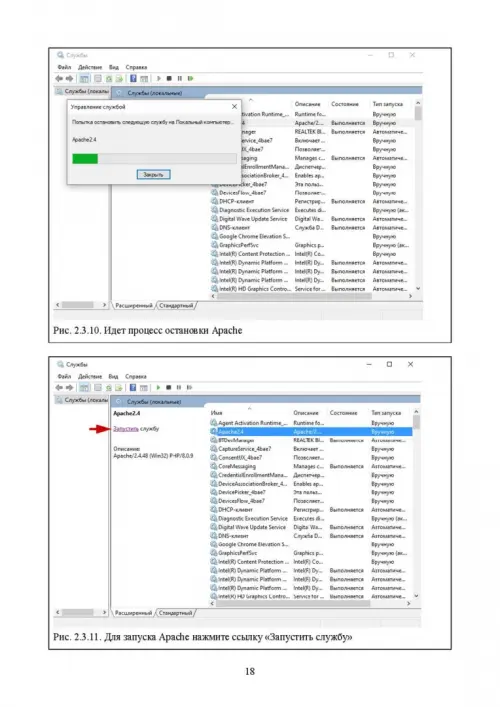Viewport: 500px width, 707px height.
Task: Click the Закрыть button in the Управление службой dialog
Action: (153, 174)
